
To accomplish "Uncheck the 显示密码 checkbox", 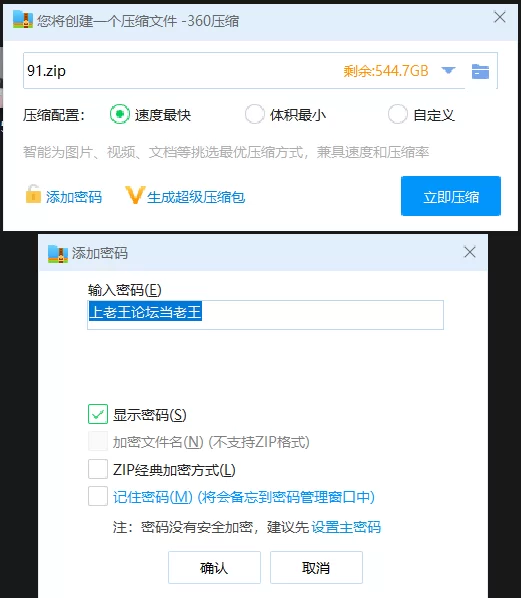I will click(98, 415).
